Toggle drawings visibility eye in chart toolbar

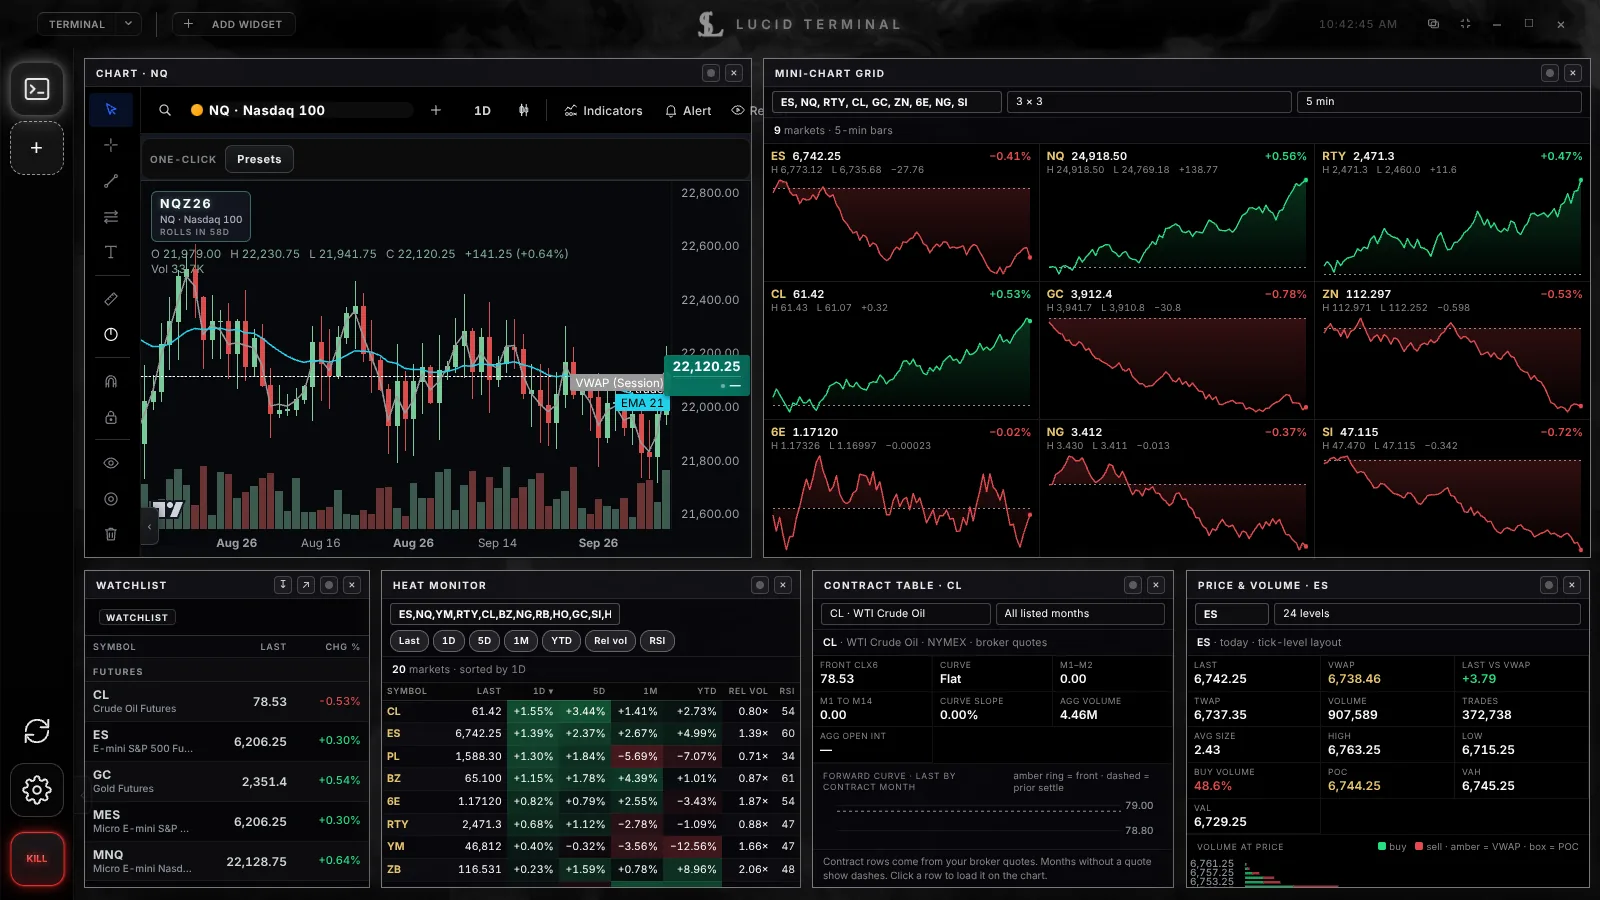click(111, 463)
